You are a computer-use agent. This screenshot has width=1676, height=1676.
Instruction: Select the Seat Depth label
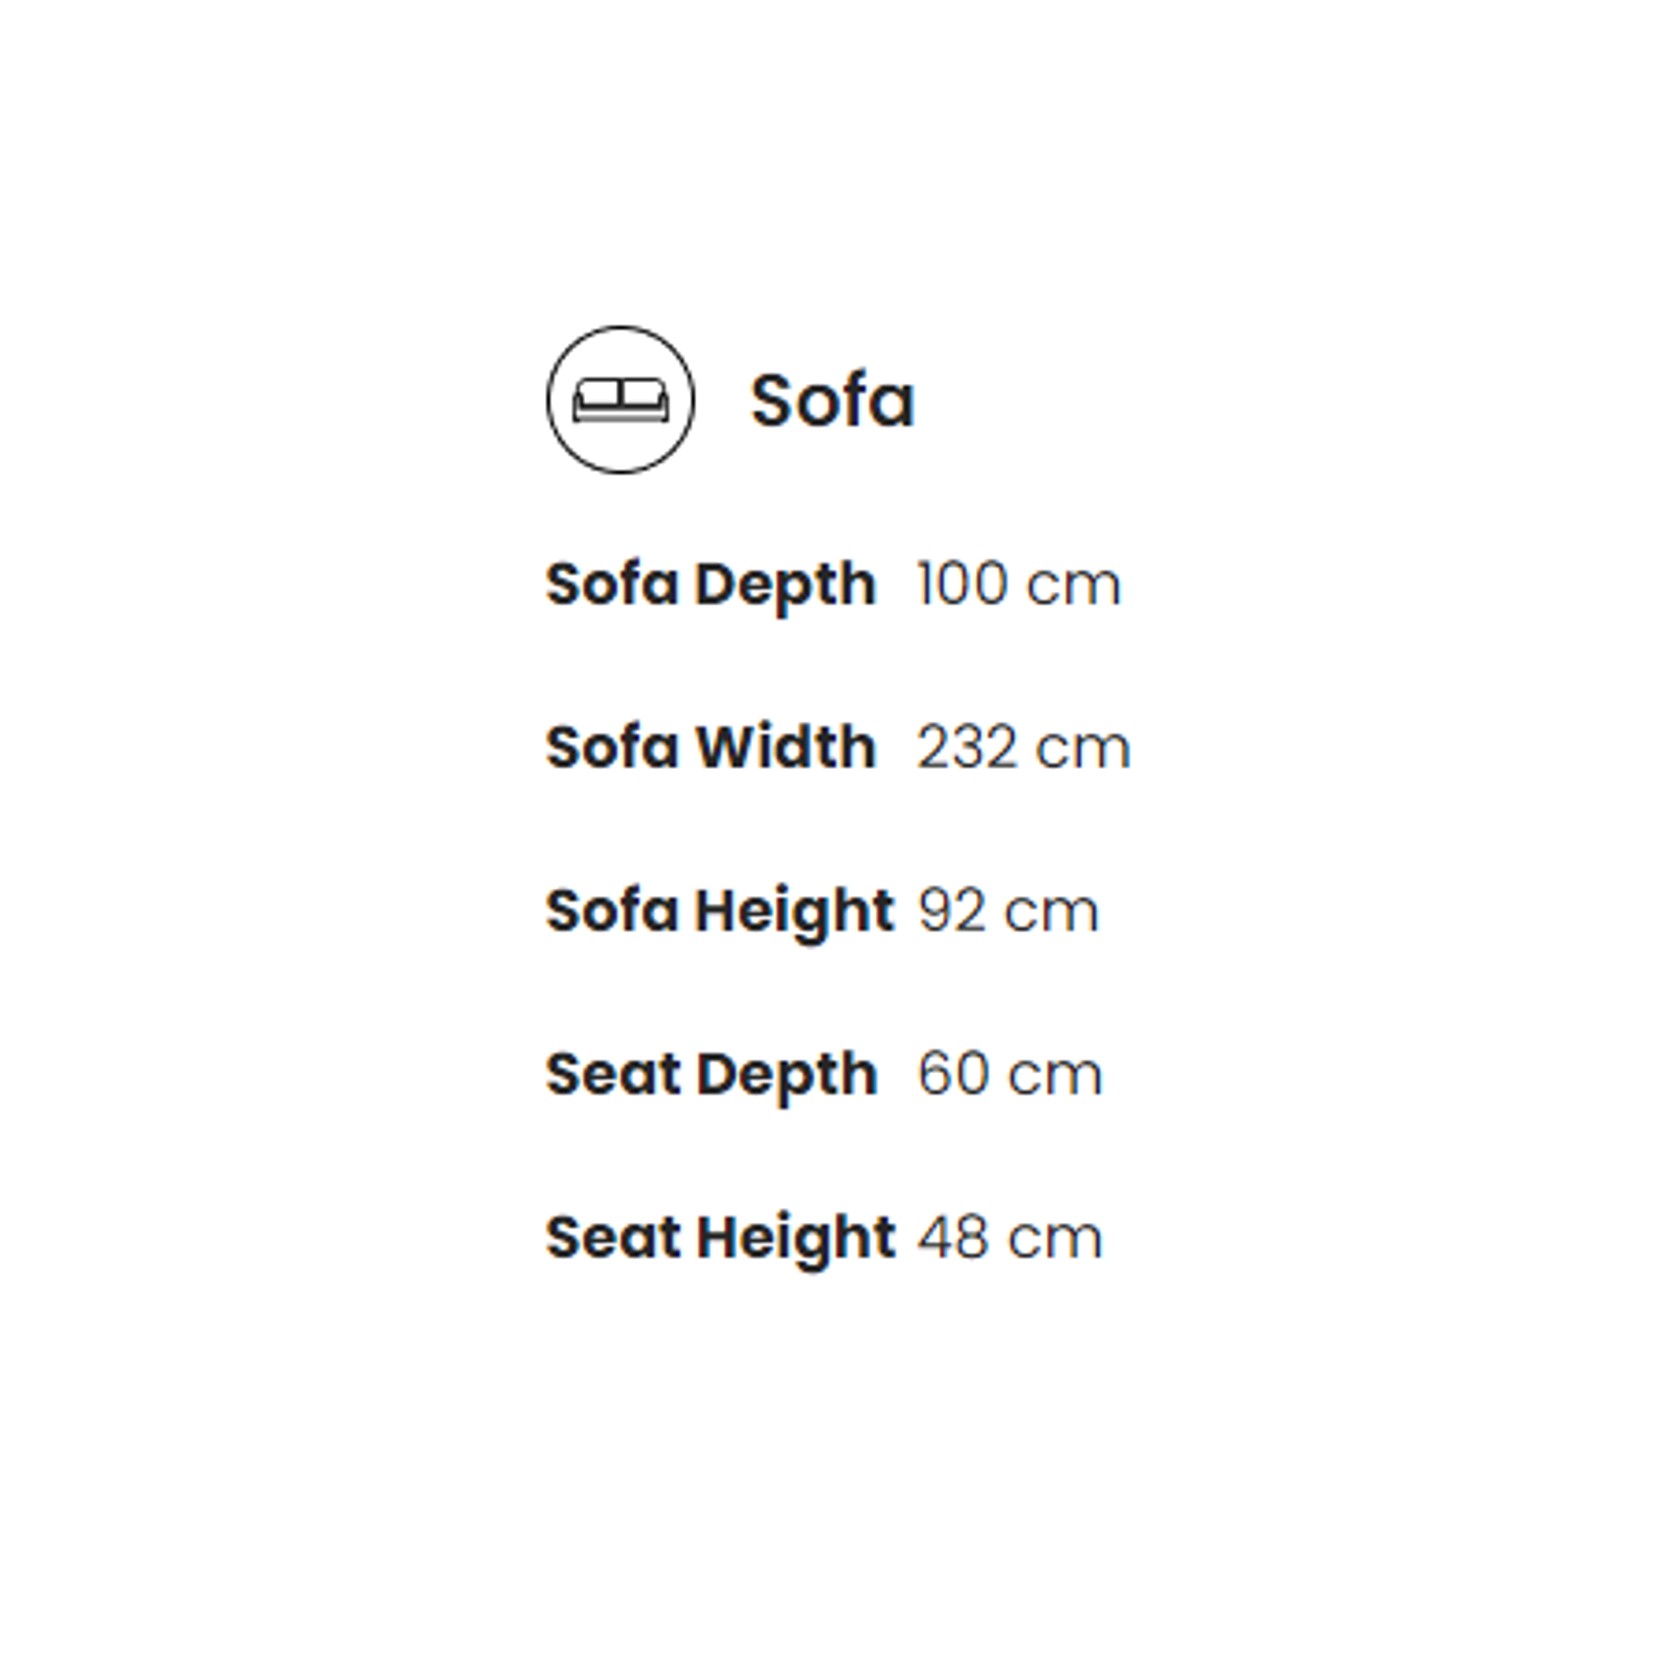coord(711,1076)
